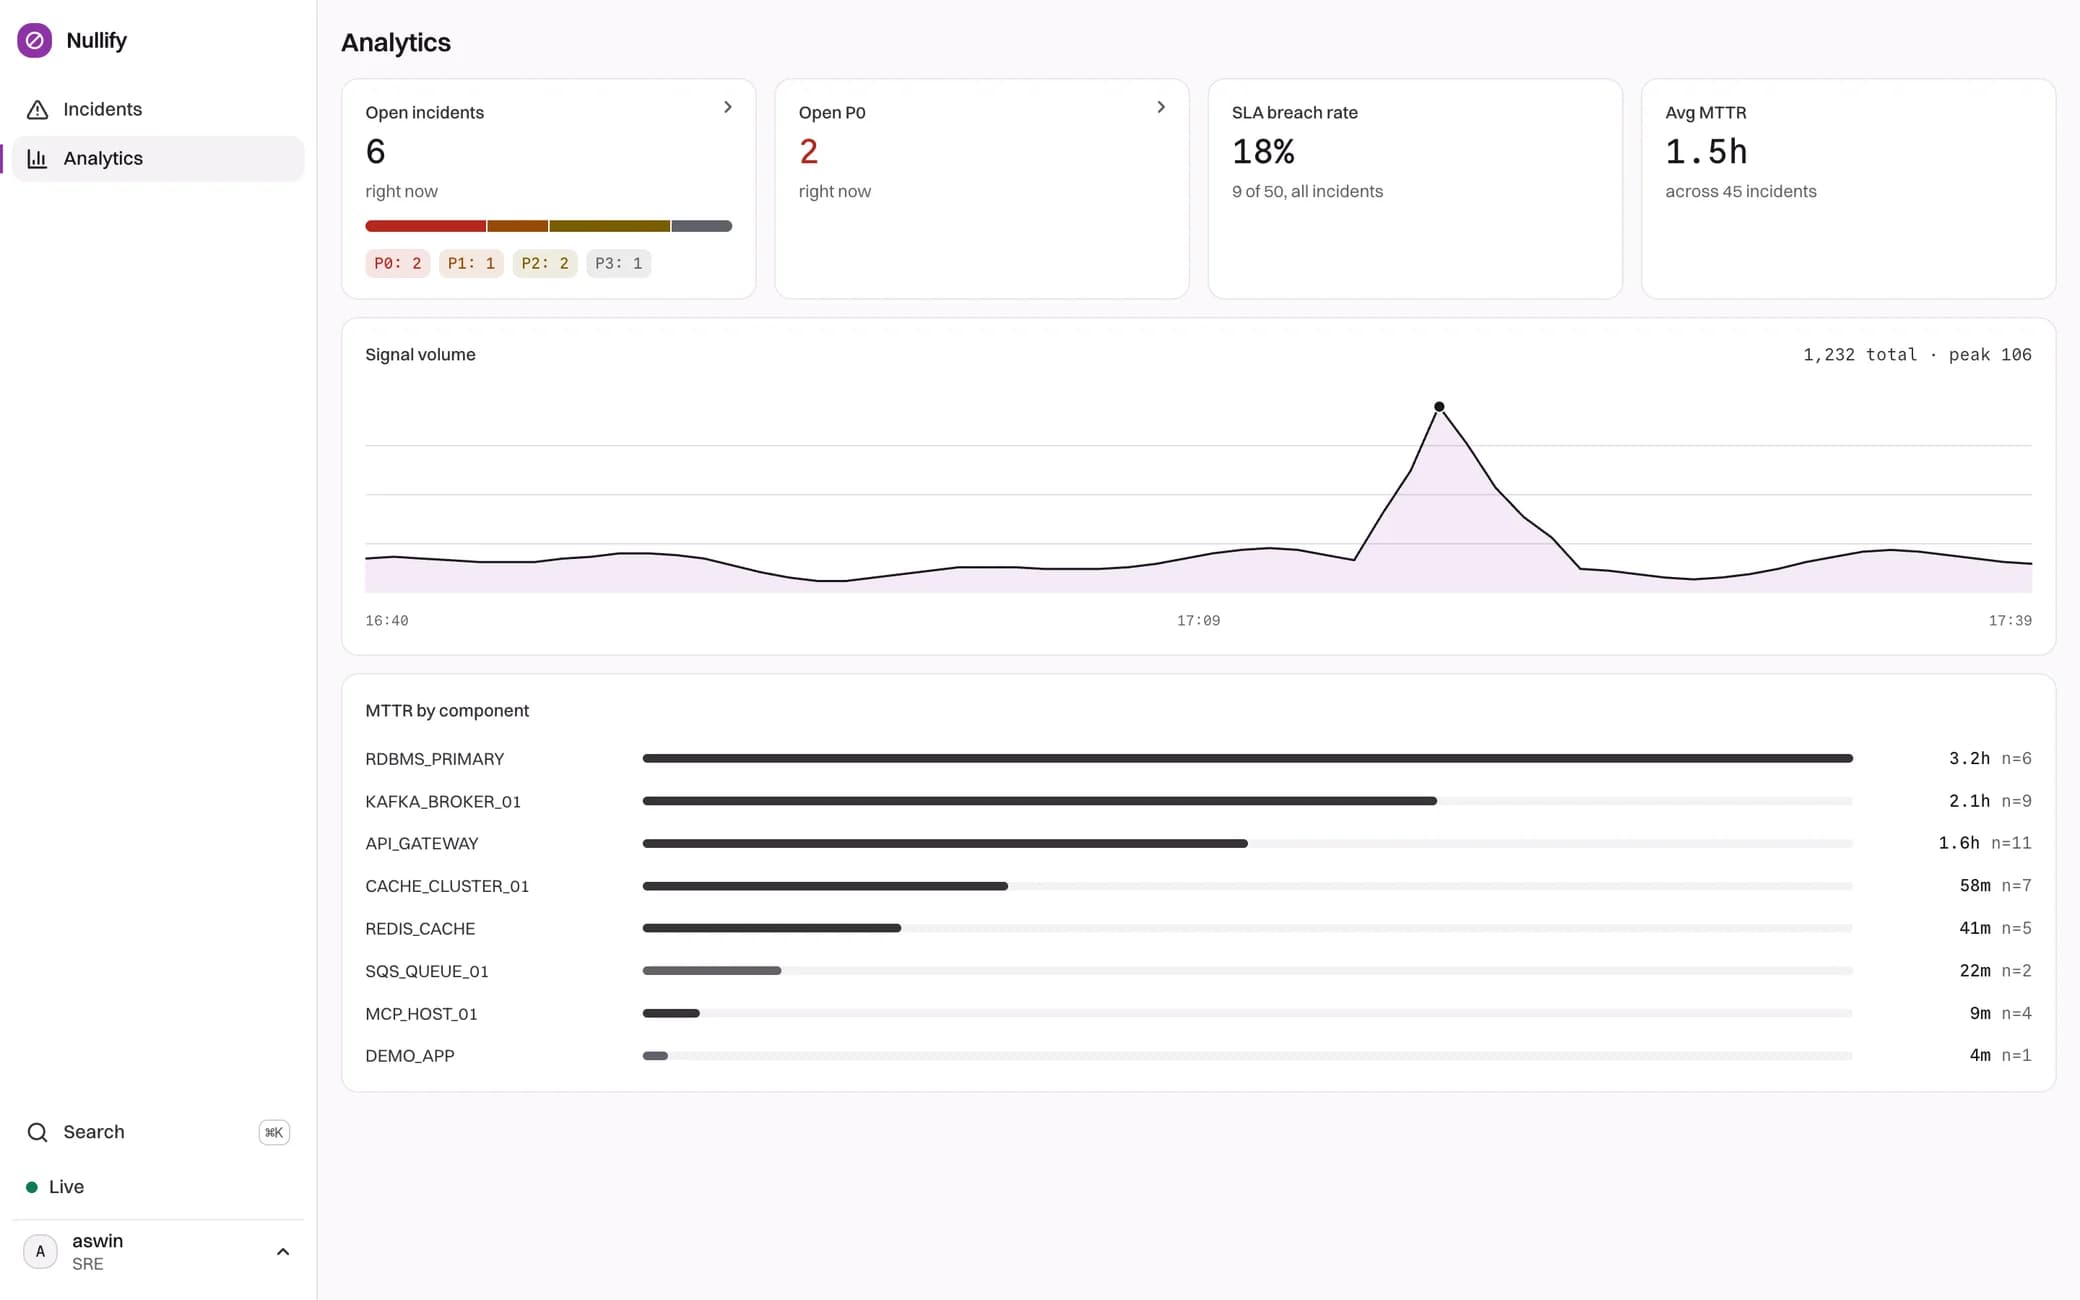Click the P0: 2 badge
This screenshot has height=1300, width=2080.
pos(397,263)
